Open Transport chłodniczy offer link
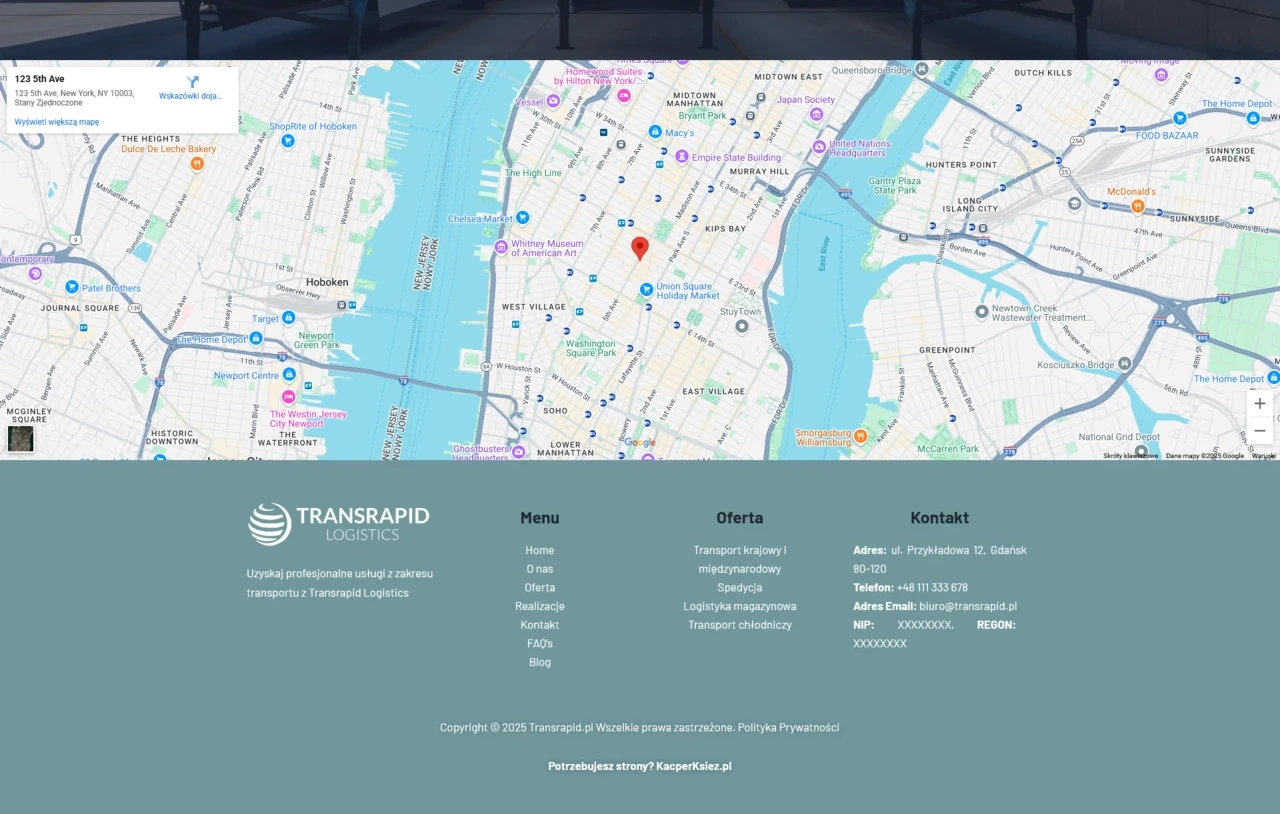1280x814 pixels. 740,625
